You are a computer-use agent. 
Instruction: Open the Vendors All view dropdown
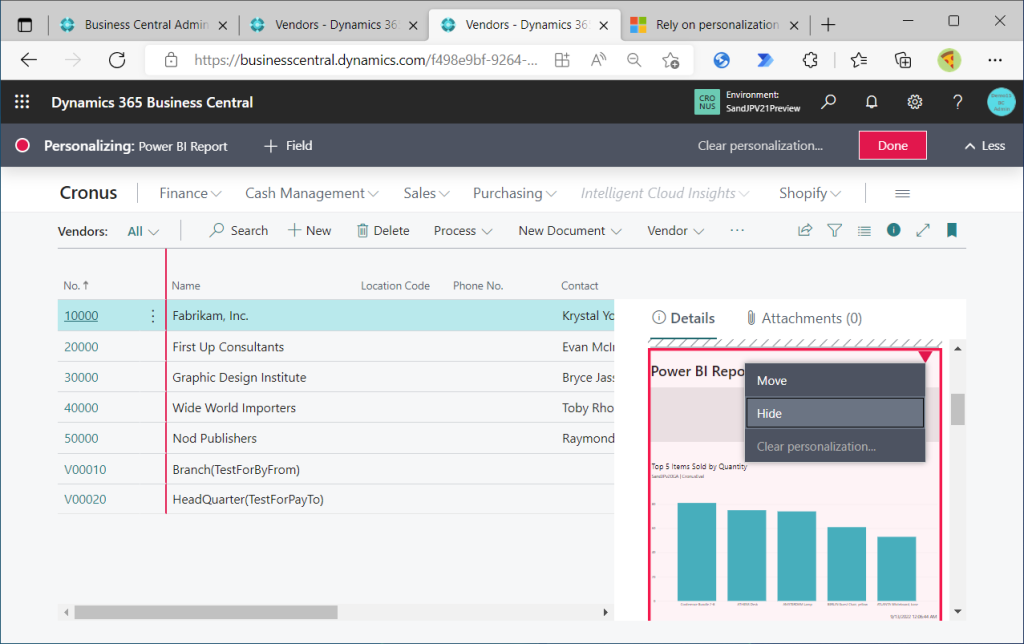tap(143, 231)
